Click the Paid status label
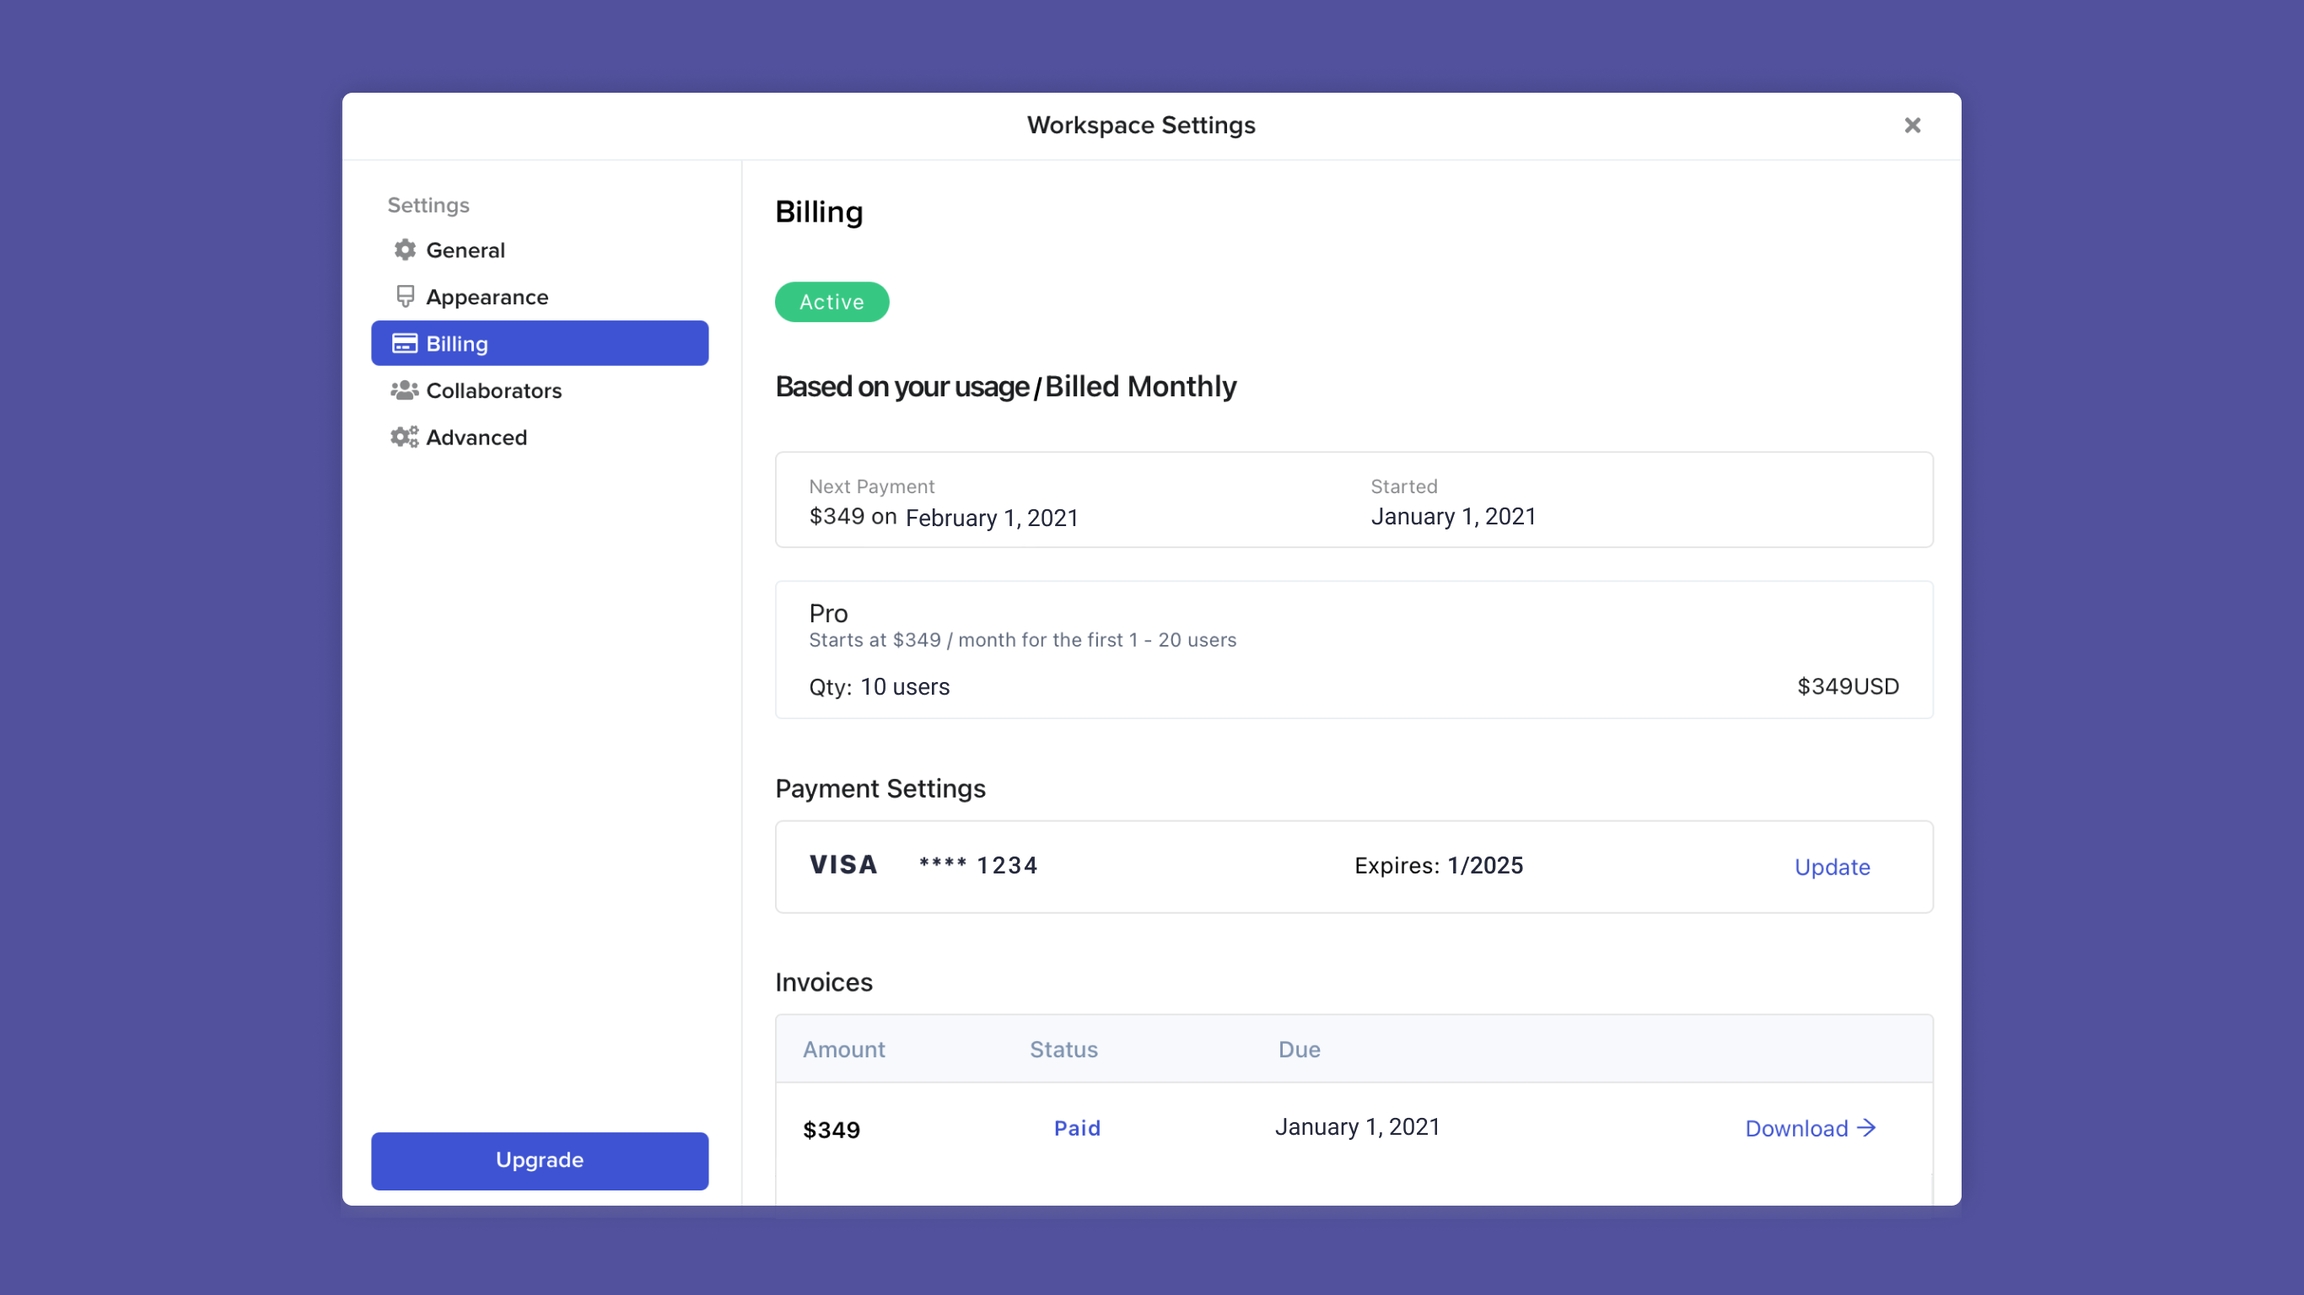 [x=1076, y=1128]
